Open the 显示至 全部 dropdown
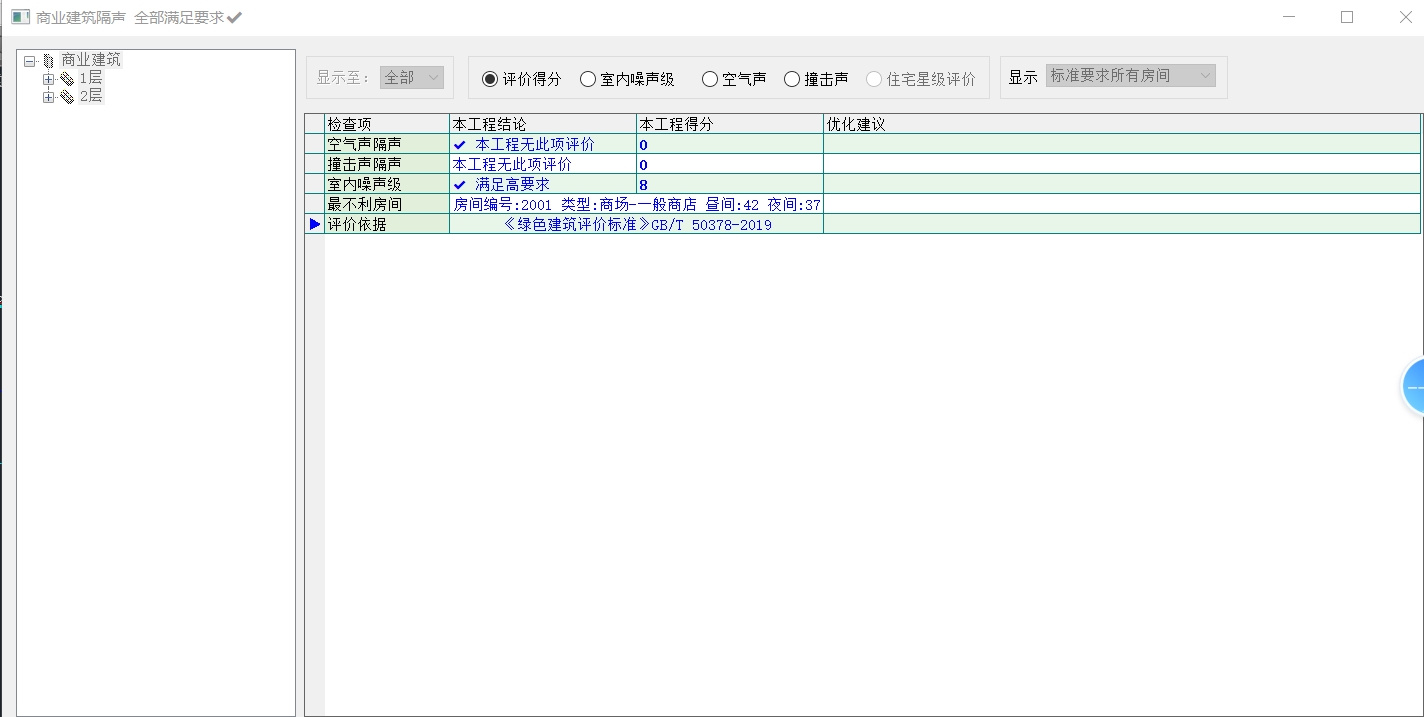This screenshot has height=717, width=1424. [412, 77]
